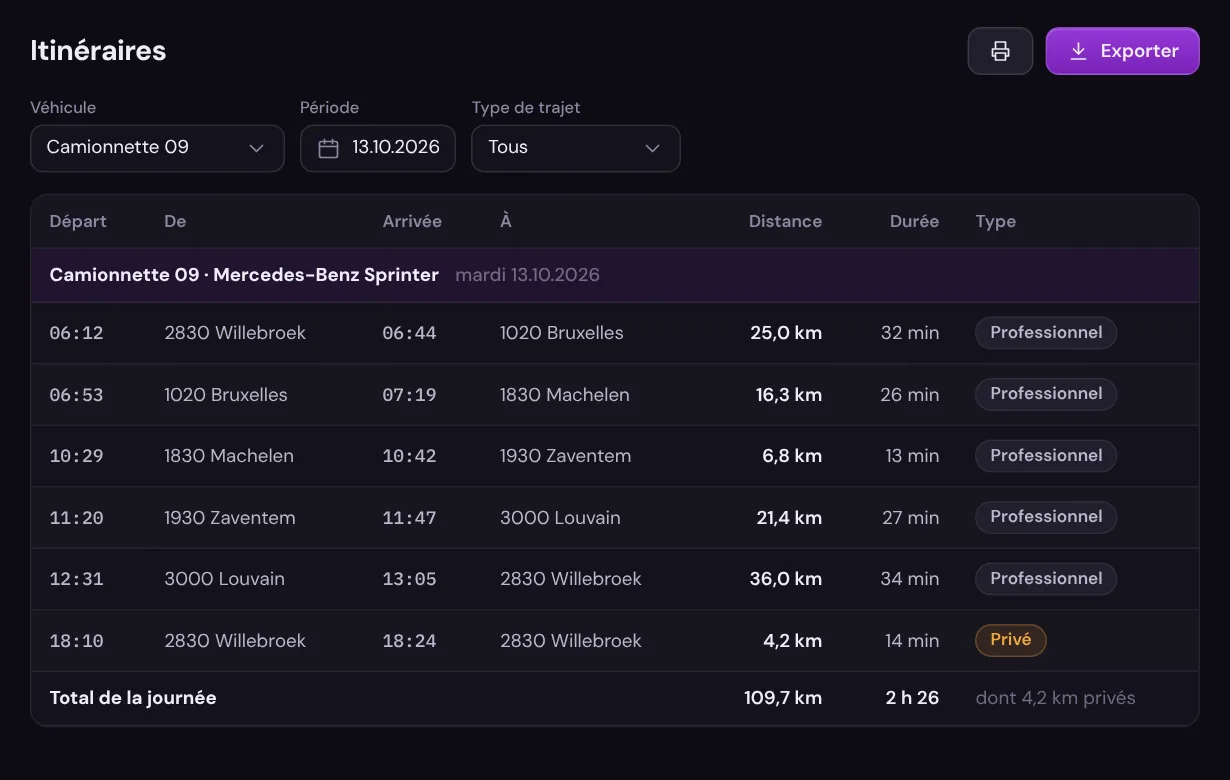Click Professionnel badge in the 12:31 row
The width and height of the screenshot is (1230, 780).
pos(1046,579)
